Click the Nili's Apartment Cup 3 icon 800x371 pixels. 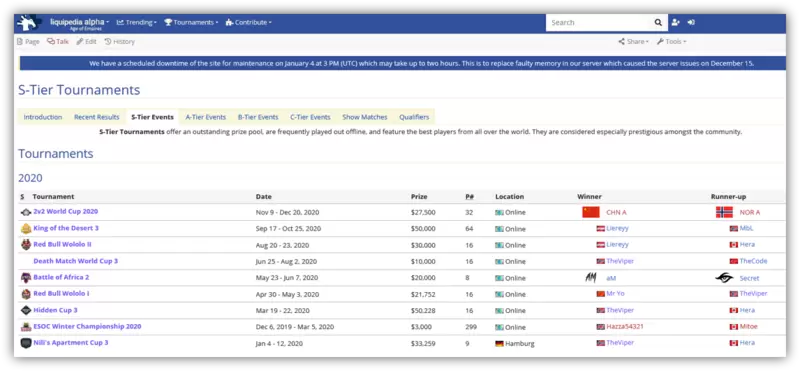(x=26, y=343)
